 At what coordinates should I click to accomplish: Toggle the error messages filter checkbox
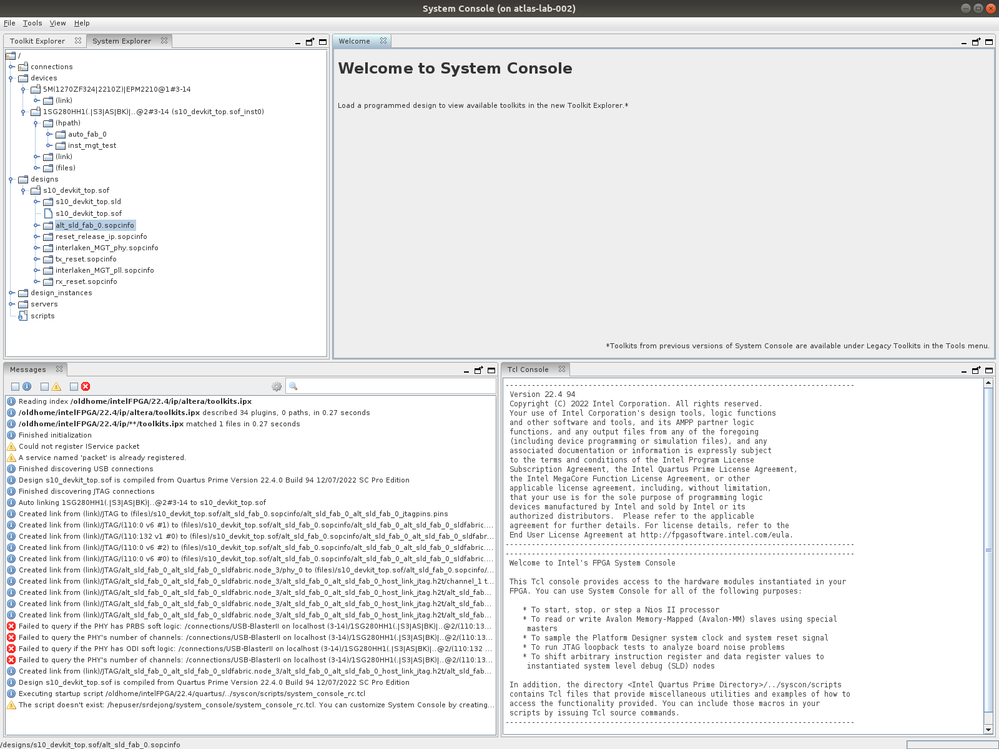pos(74,387)
